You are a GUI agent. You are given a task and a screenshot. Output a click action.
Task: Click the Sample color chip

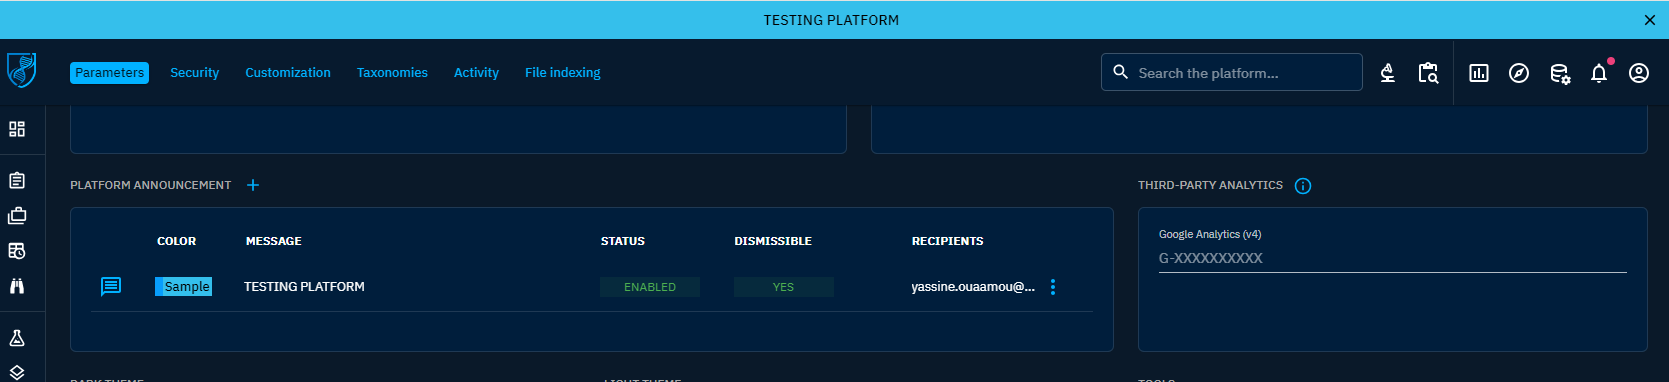[x=183, y=287]
